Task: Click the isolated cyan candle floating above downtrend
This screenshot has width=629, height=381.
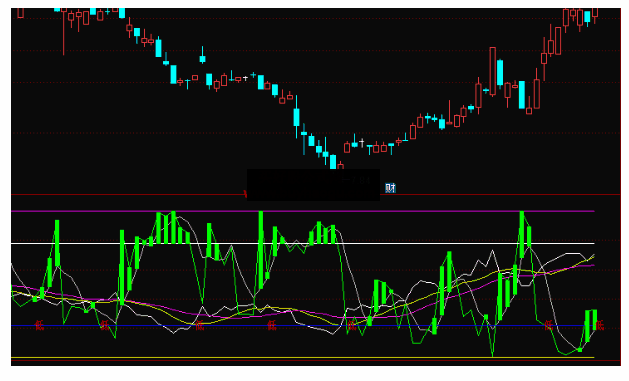Action: (x=203, y=55)
